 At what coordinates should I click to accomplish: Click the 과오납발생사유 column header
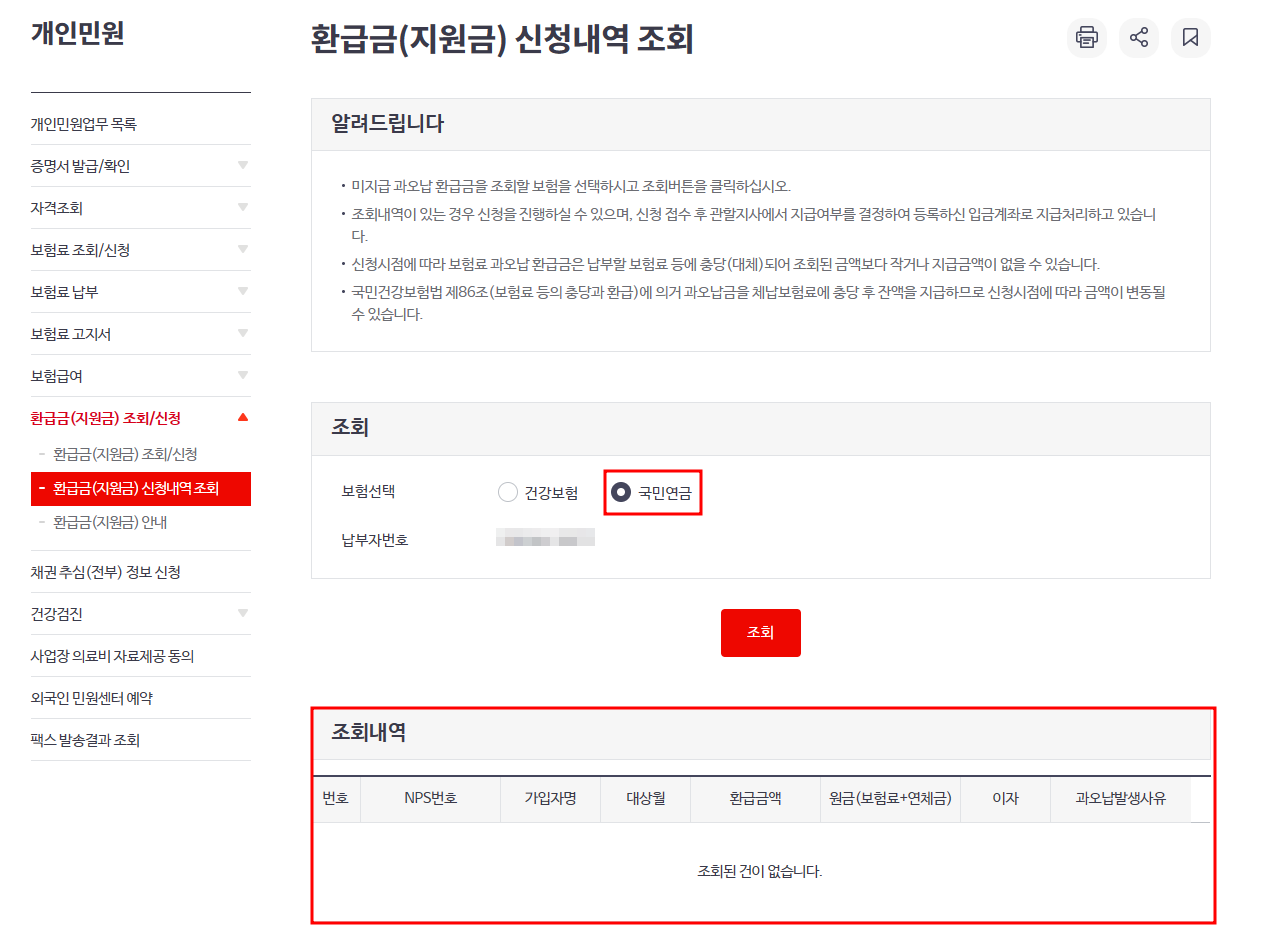tap(1121, 799)
